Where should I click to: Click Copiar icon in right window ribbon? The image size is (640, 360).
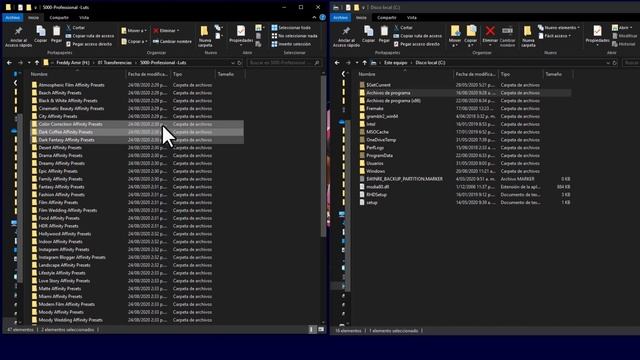(368, 34)
